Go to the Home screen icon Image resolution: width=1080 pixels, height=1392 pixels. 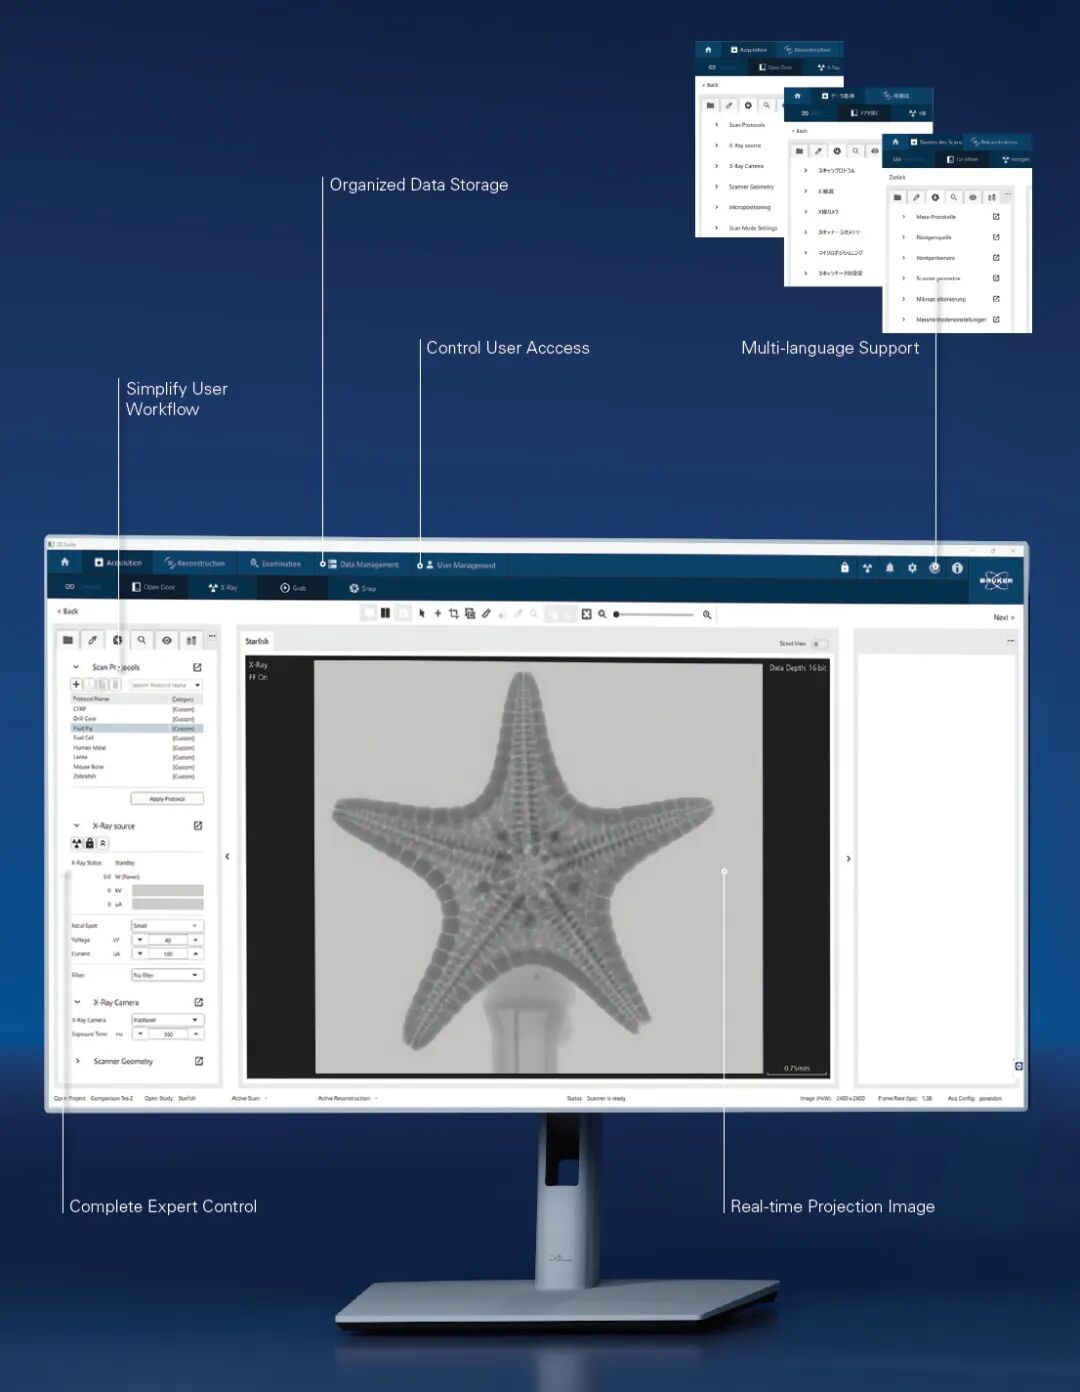click(x=65, y=563)
